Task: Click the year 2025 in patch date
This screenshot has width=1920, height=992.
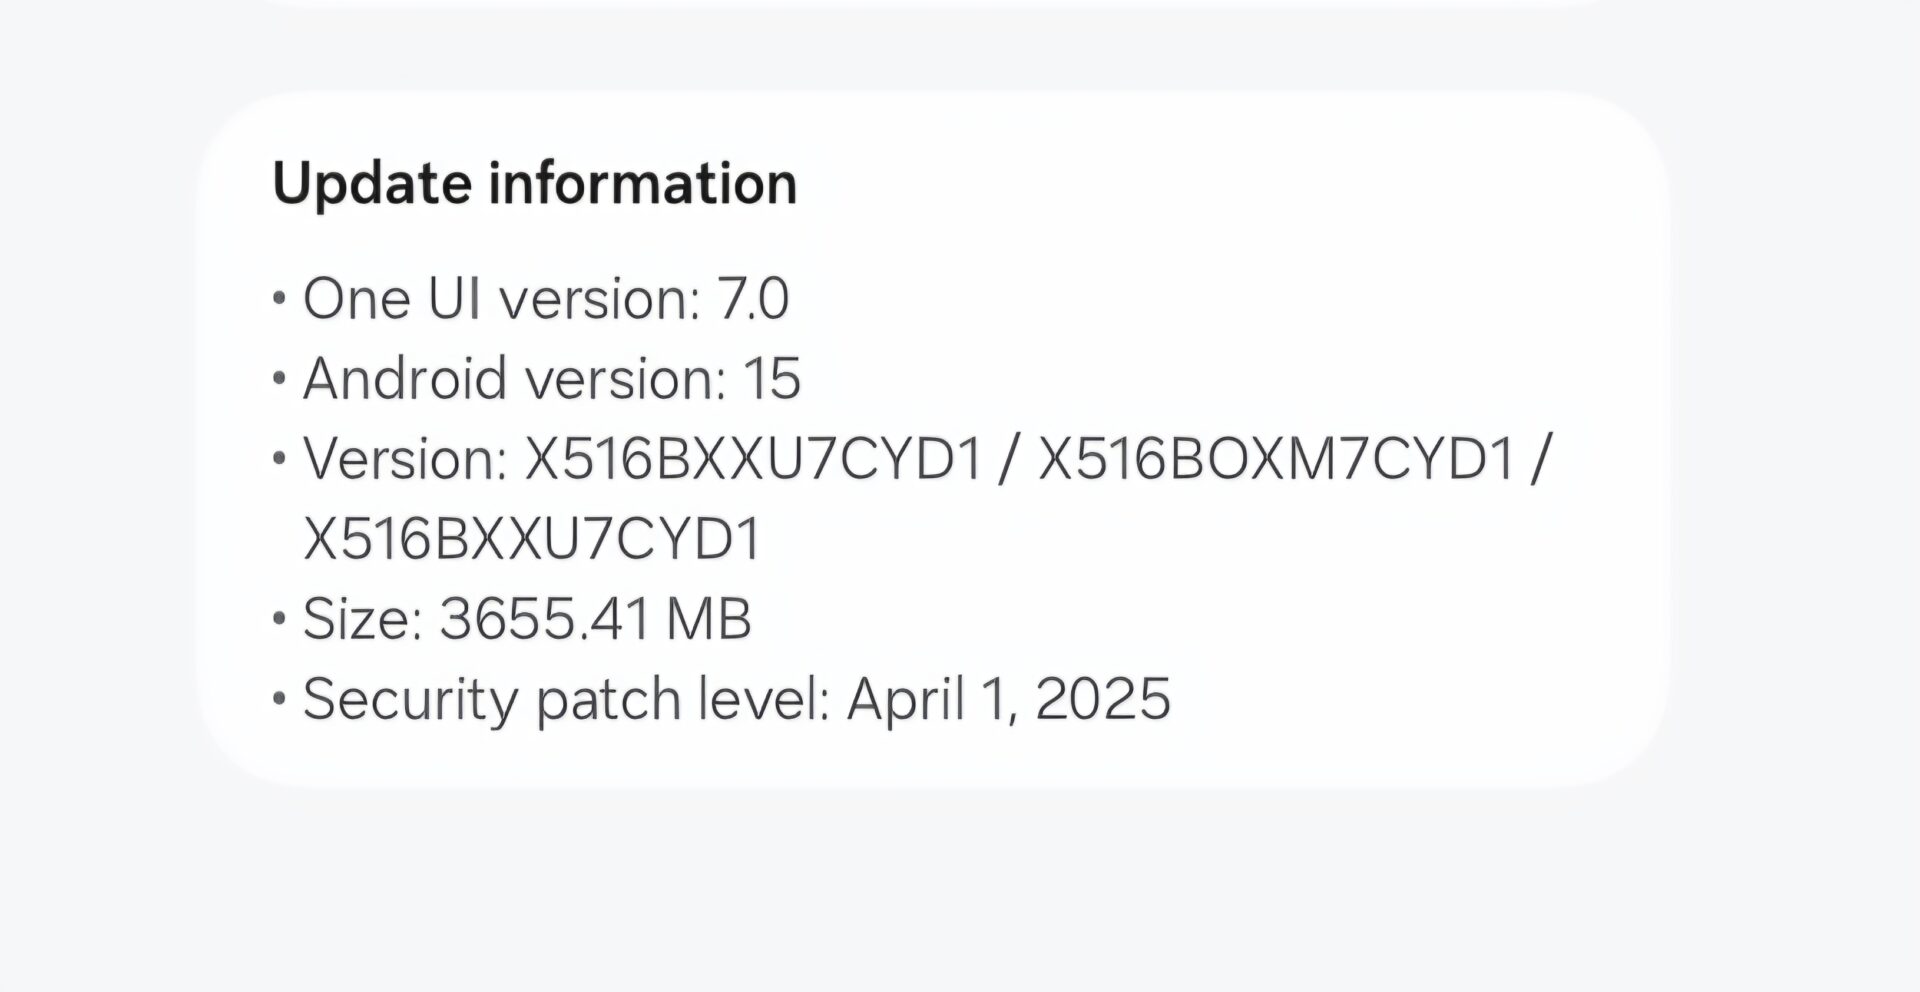Action: [1103, 699]
